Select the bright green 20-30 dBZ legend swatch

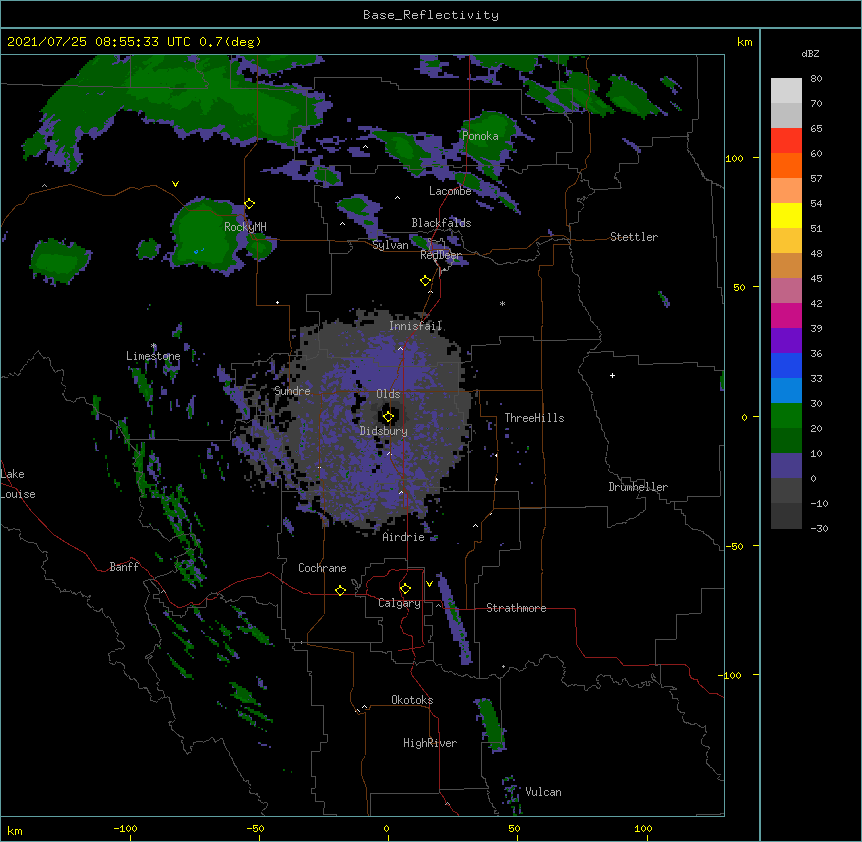786,416
